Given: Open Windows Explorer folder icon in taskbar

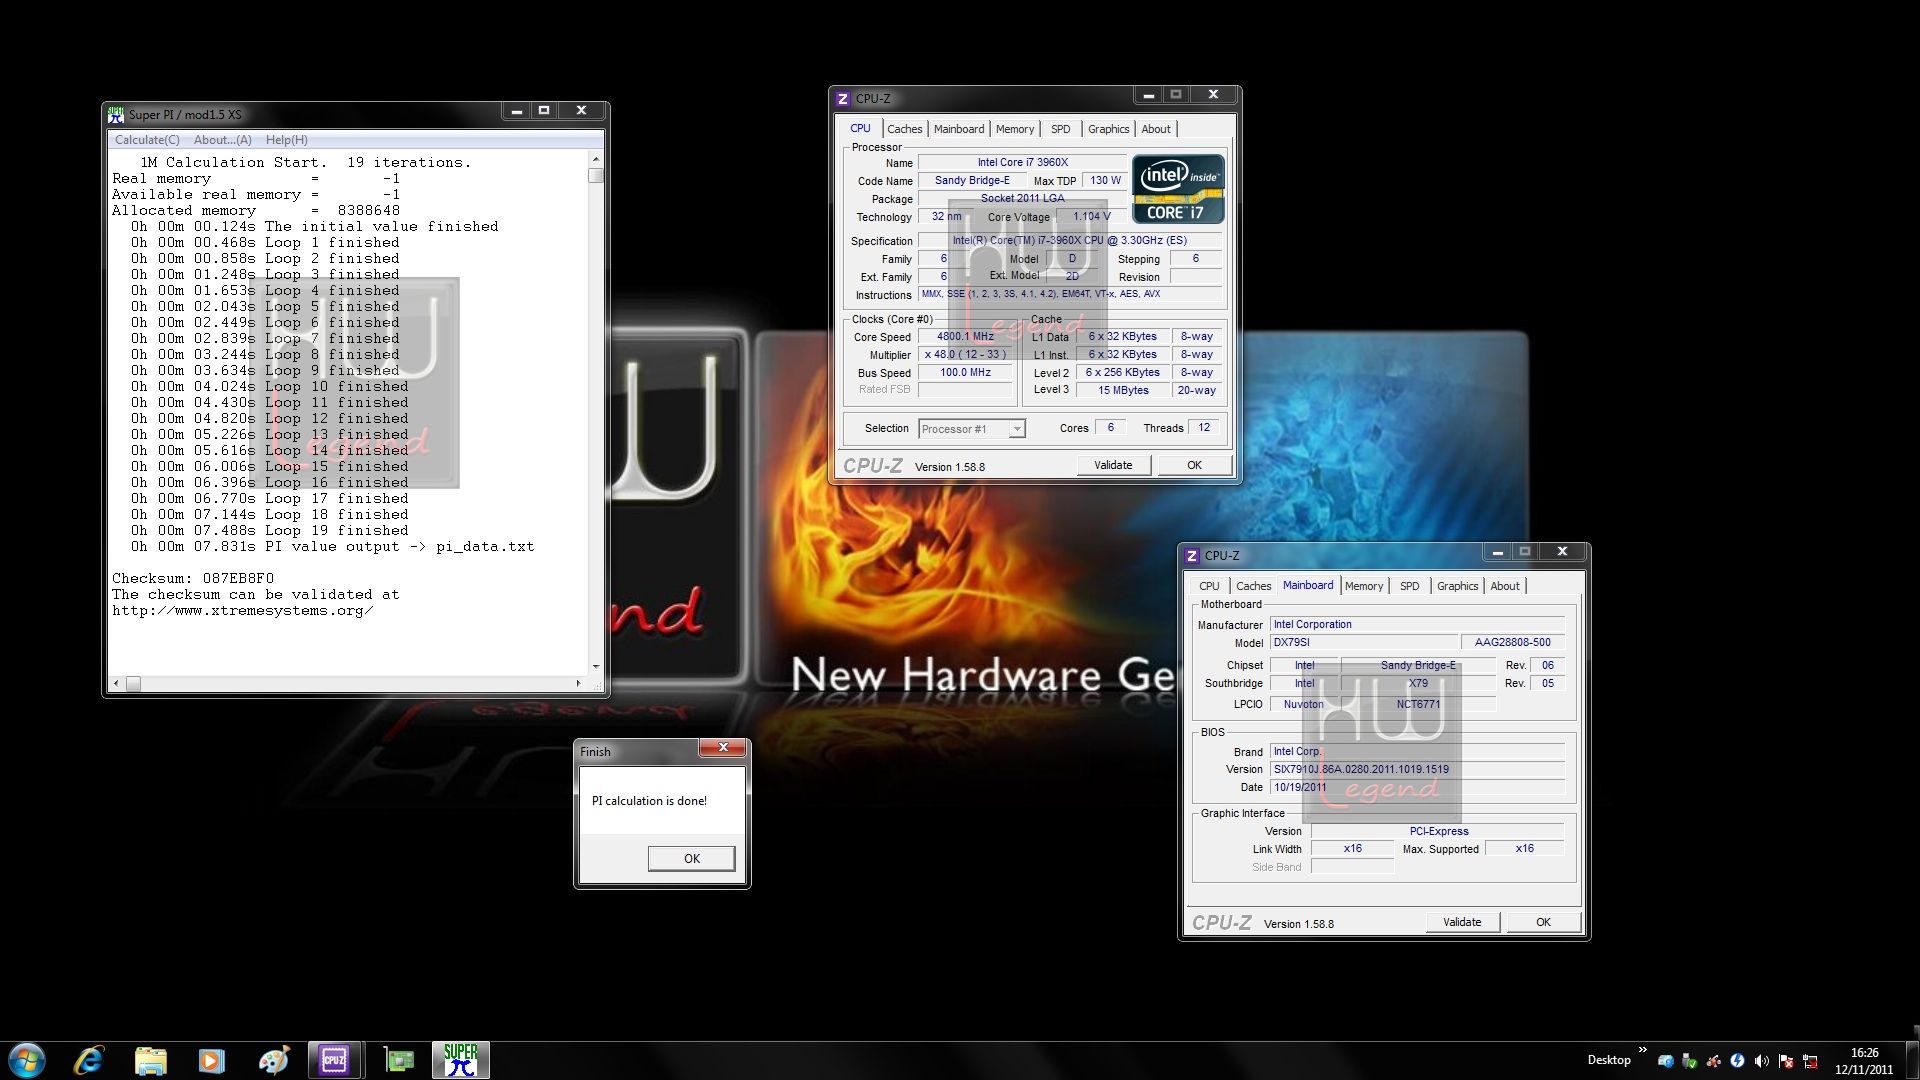Looking at the screenshot, I should click(x=151, y=1060).
